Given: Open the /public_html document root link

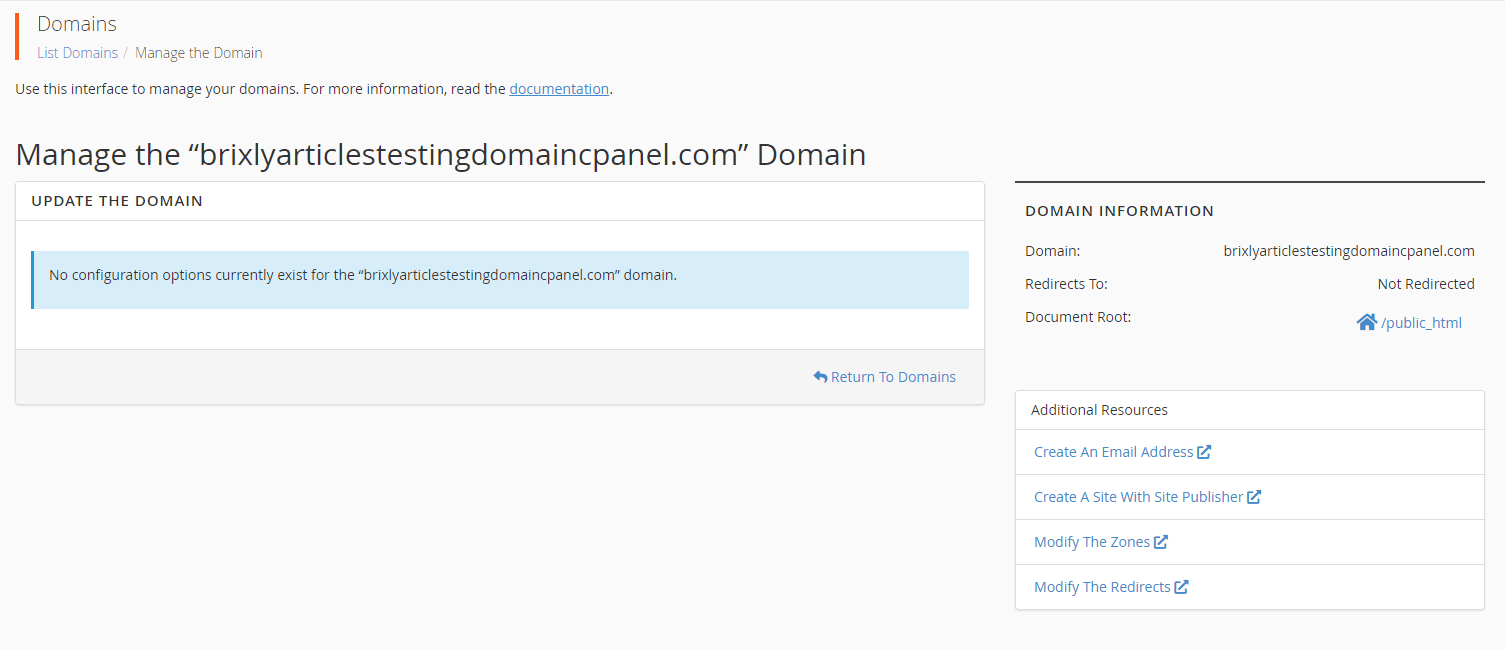Looking at the screenshot, I should [1421, 322].
